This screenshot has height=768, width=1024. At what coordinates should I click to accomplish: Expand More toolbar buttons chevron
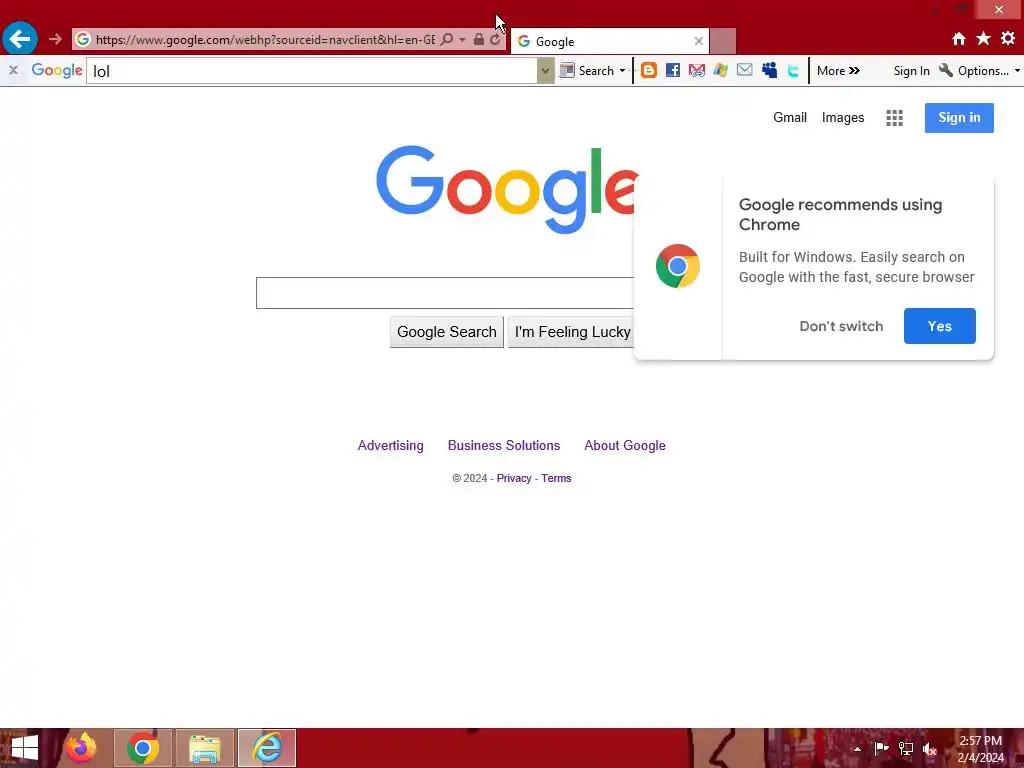(x=839, y=71)
